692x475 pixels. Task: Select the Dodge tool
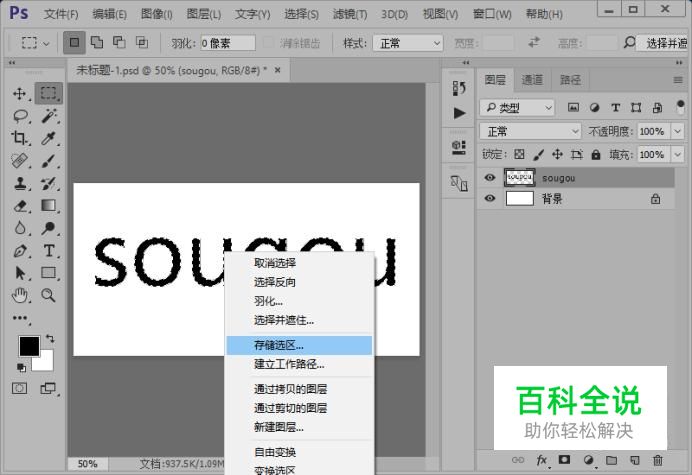(49, 228)
